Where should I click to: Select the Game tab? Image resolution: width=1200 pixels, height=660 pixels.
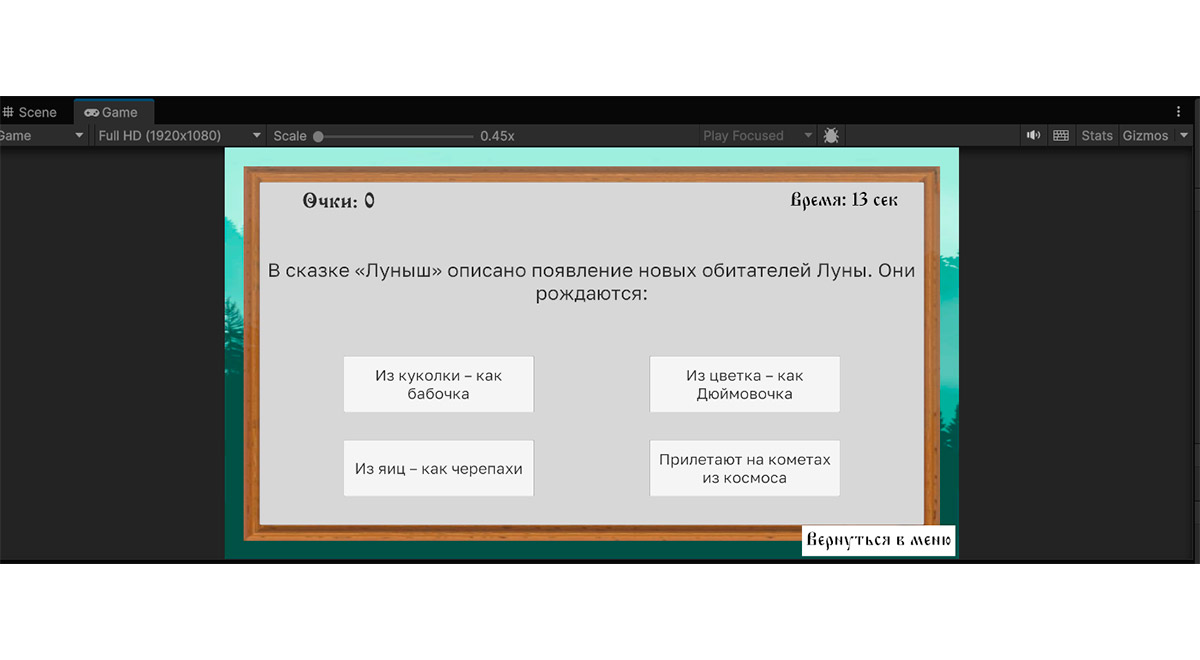tap(119, 113)
